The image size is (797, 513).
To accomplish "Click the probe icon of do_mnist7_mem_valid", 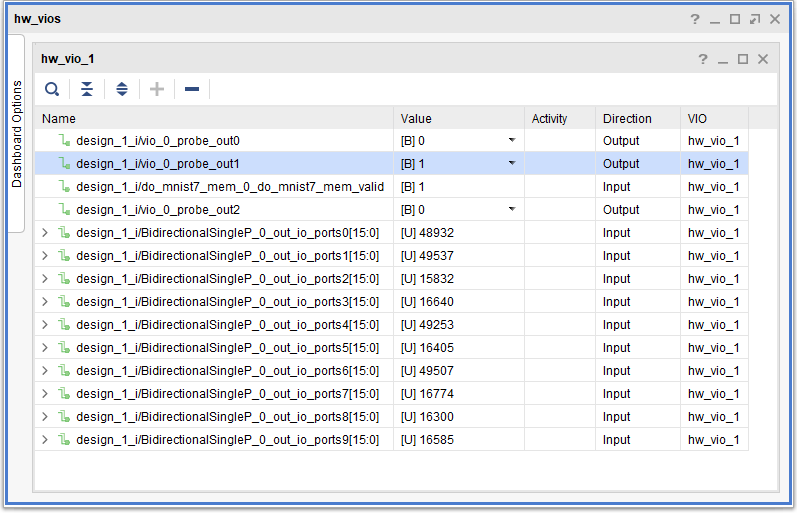I will (64, 186).
